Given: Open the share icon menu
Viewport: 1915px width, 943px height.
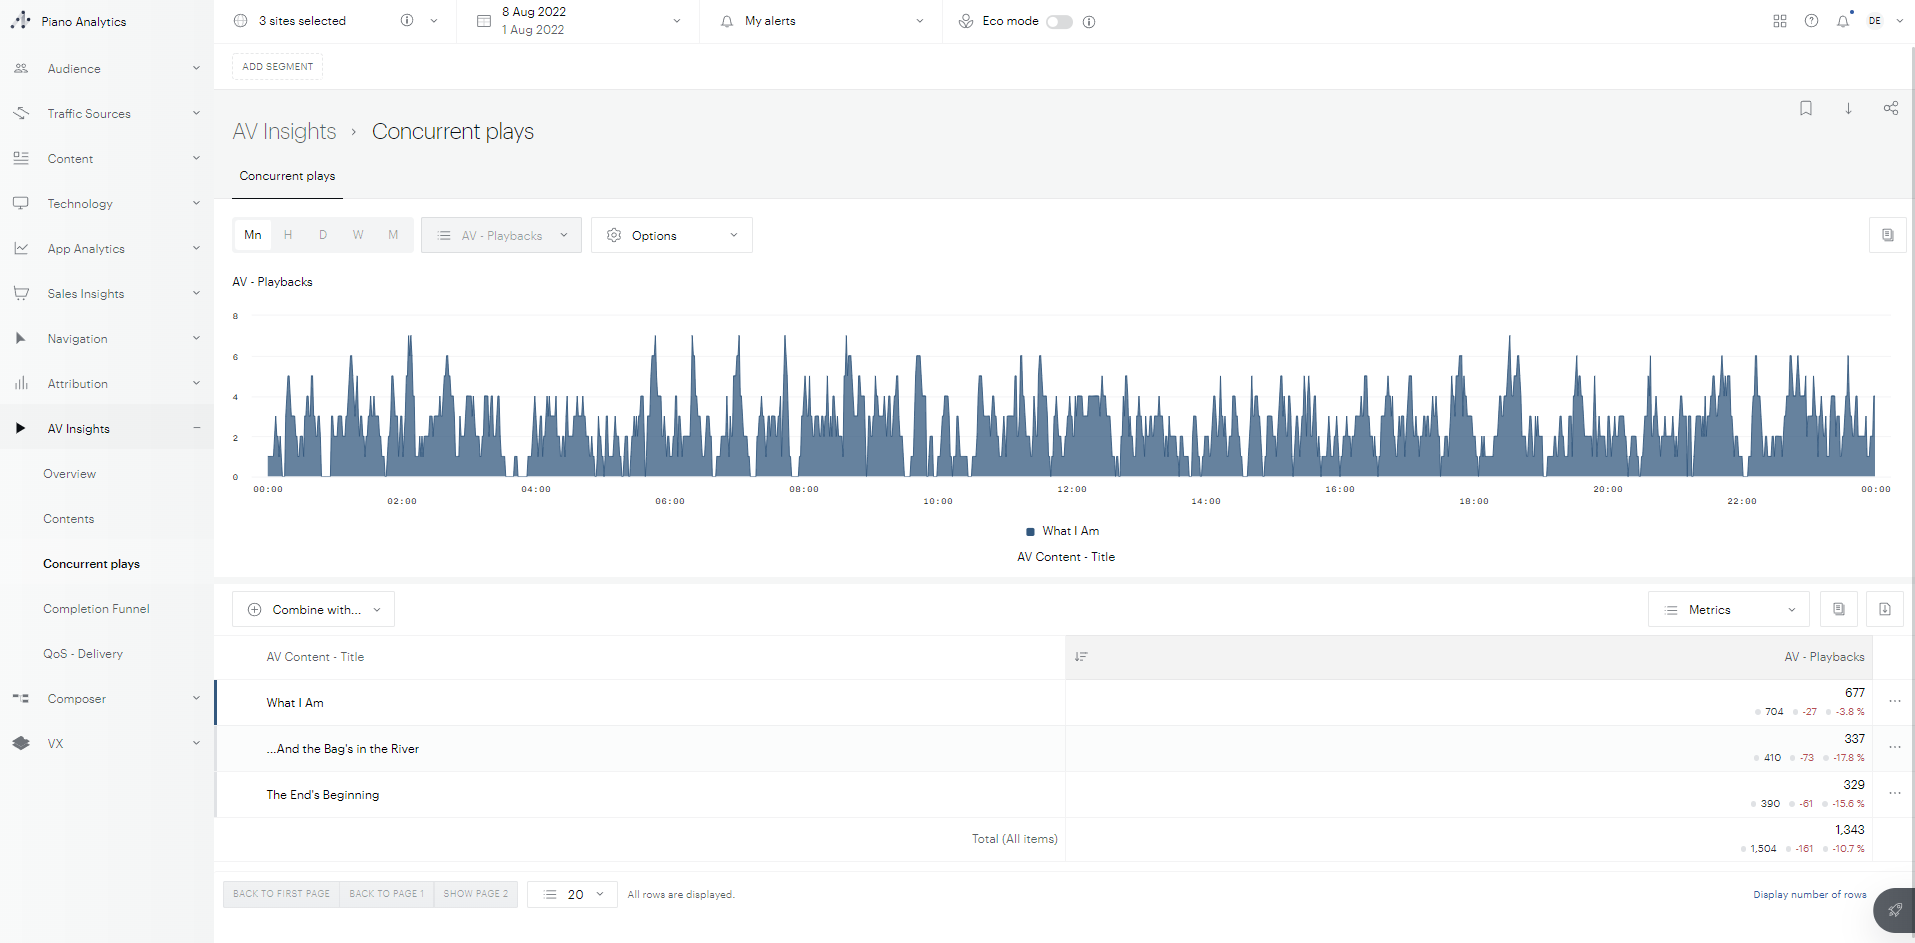Looking at the screenshot, I should 1890,108.
